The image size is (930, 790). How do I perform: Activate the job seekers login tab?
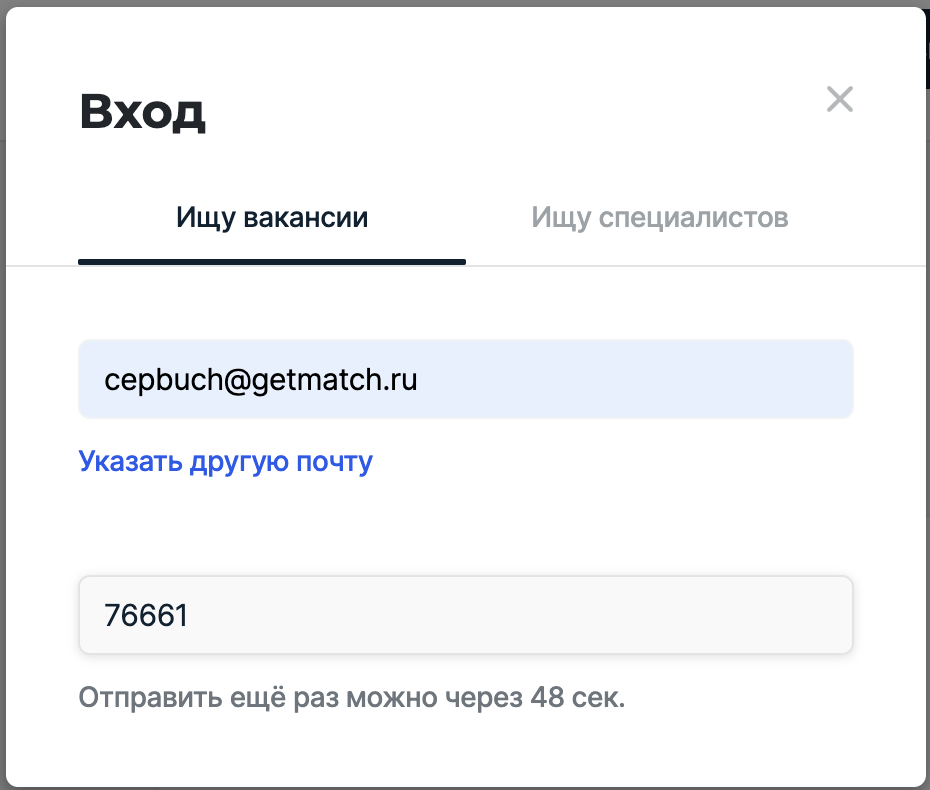(x=272, y=218)
